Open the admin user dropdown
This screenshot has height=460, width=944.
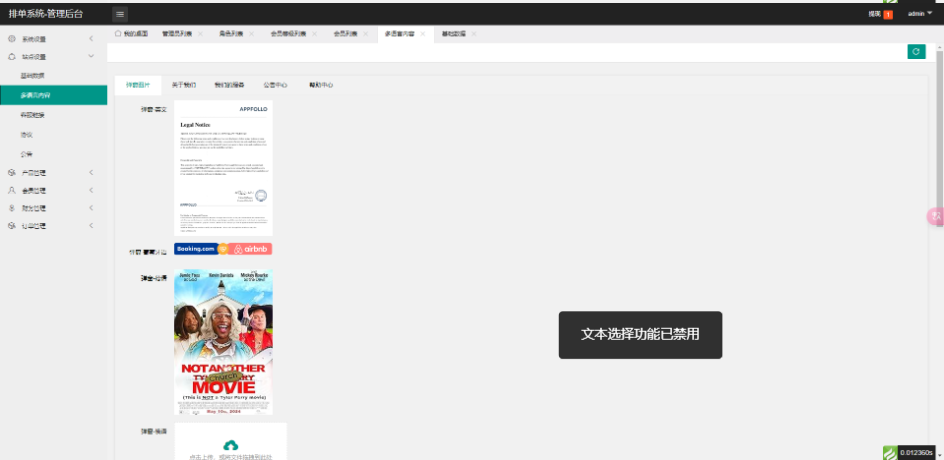pos(920,14)
